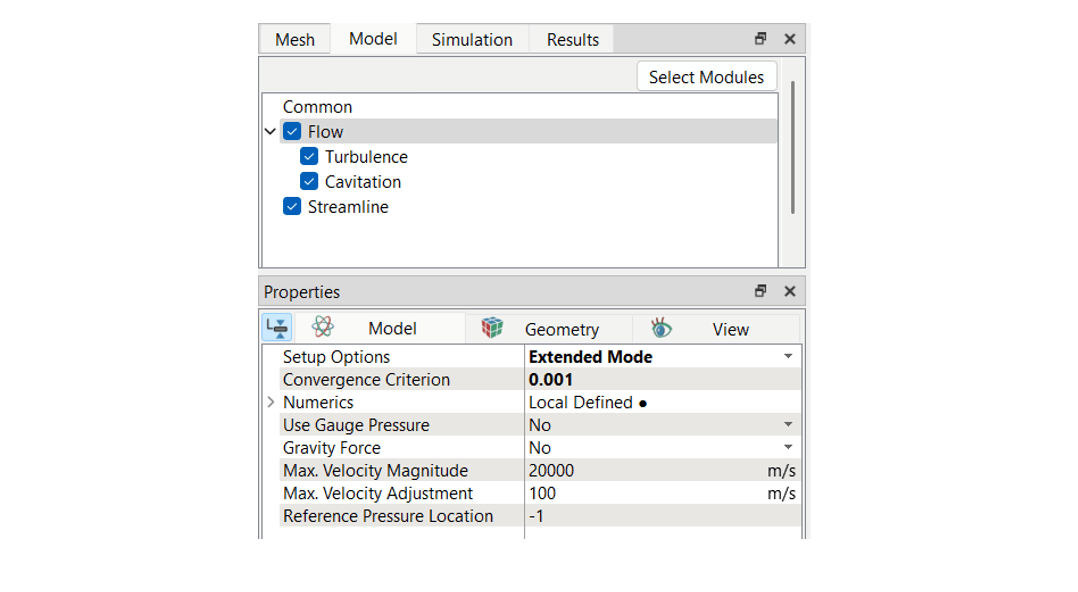This screenshot has height=592, width=1078.
Task: Select the Common tree item
Action: click(317, 107)
